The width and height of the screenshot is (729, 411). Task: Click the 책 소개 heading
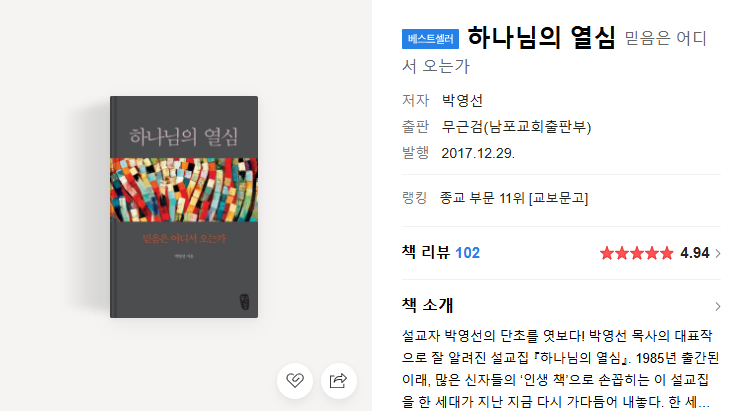(x=427, y=305)
